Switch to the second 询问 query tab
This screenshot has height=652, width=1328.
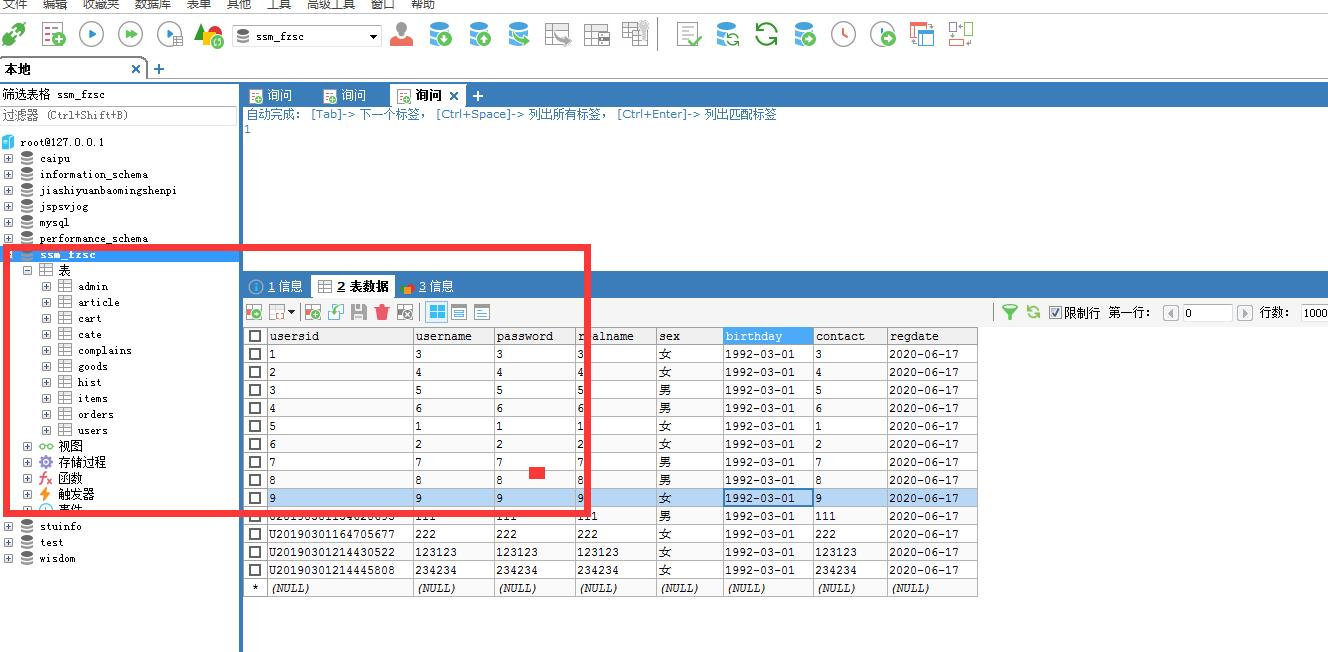point(345,95)
